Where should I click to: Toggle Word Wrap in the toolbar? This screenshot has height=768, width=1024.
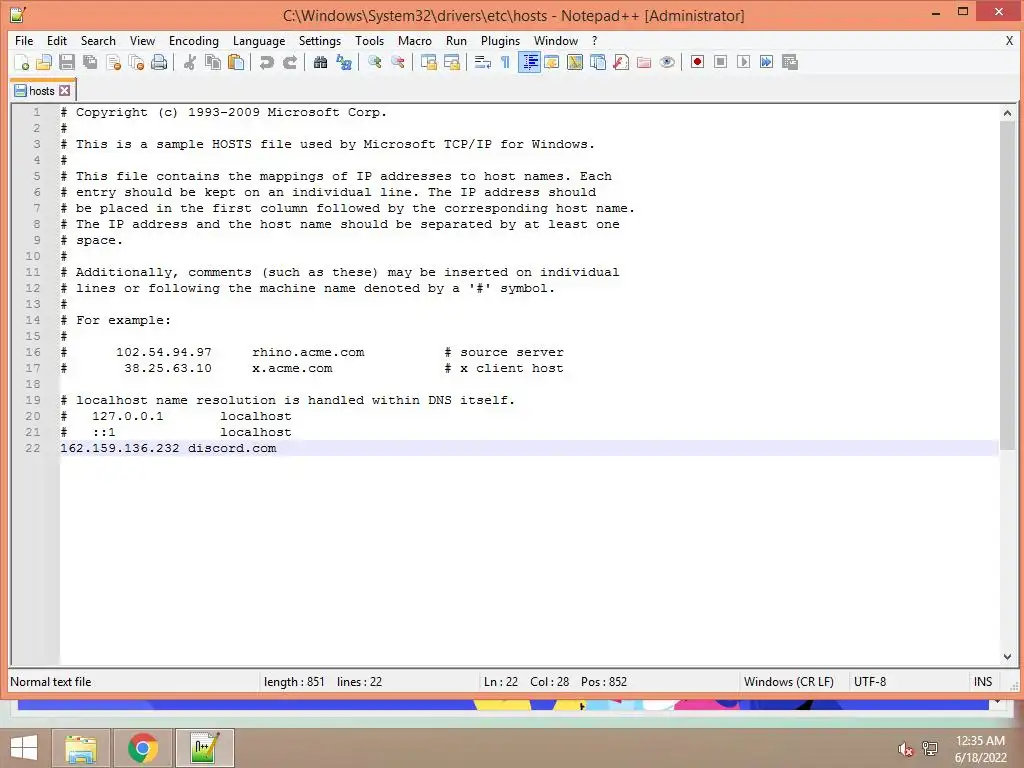(x=483, y=62)
